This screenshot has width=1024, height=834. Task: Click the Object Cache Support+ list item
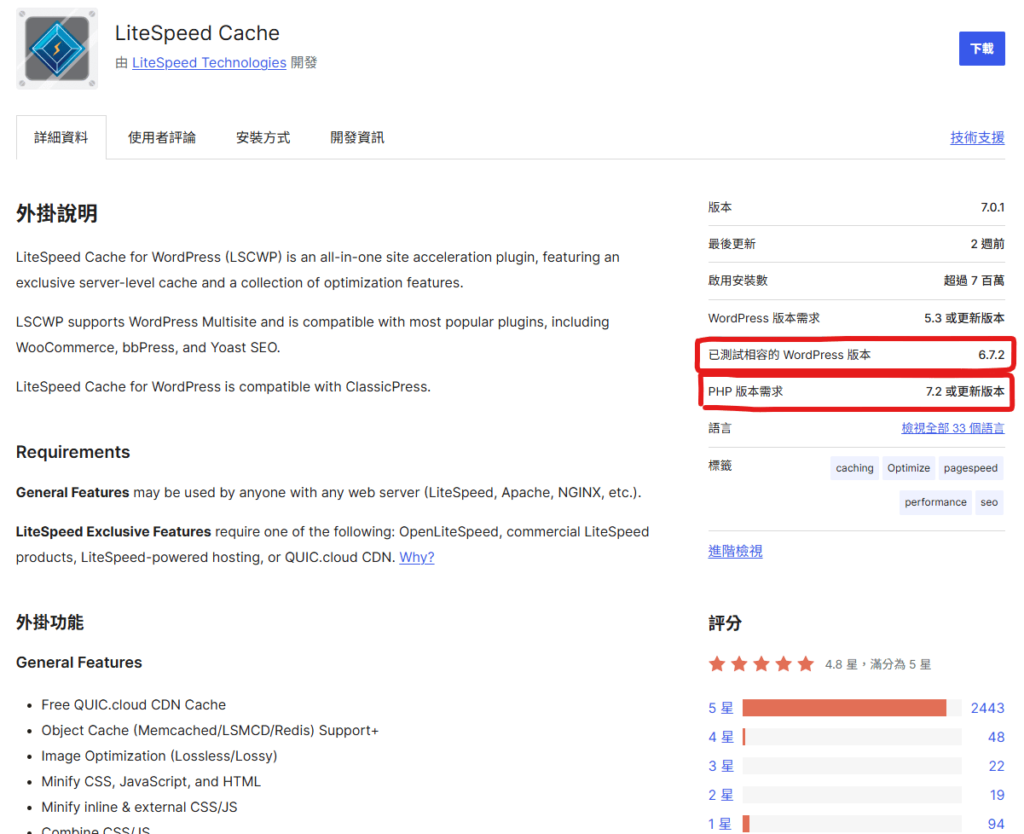[210, 730]
